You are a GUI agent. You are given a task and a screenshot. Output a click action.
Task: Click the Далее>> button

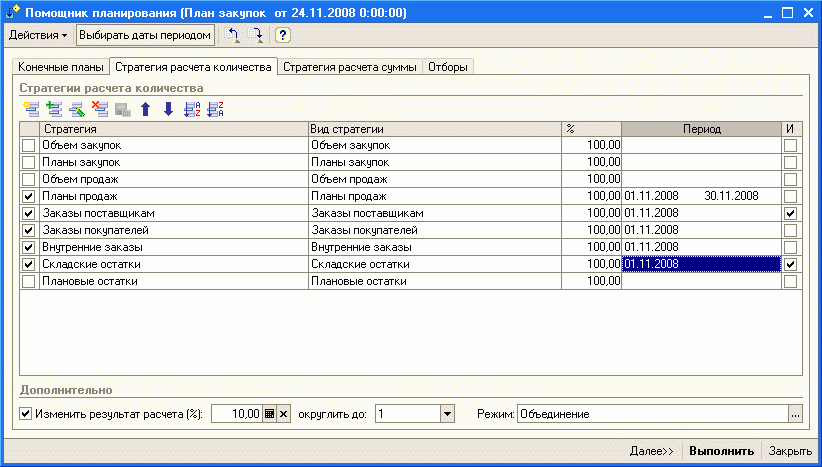coord(652,451)
